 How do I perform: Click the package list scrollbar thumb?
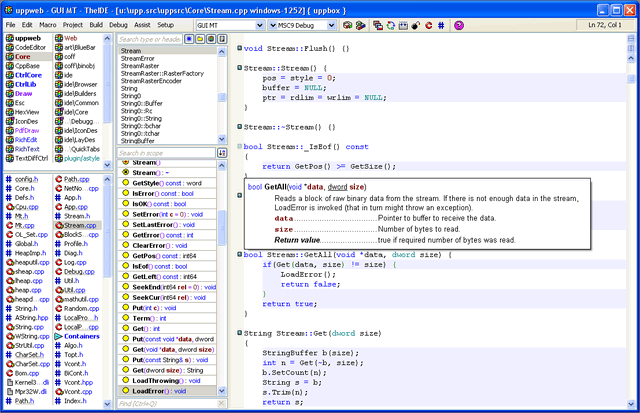click(107, 84)
